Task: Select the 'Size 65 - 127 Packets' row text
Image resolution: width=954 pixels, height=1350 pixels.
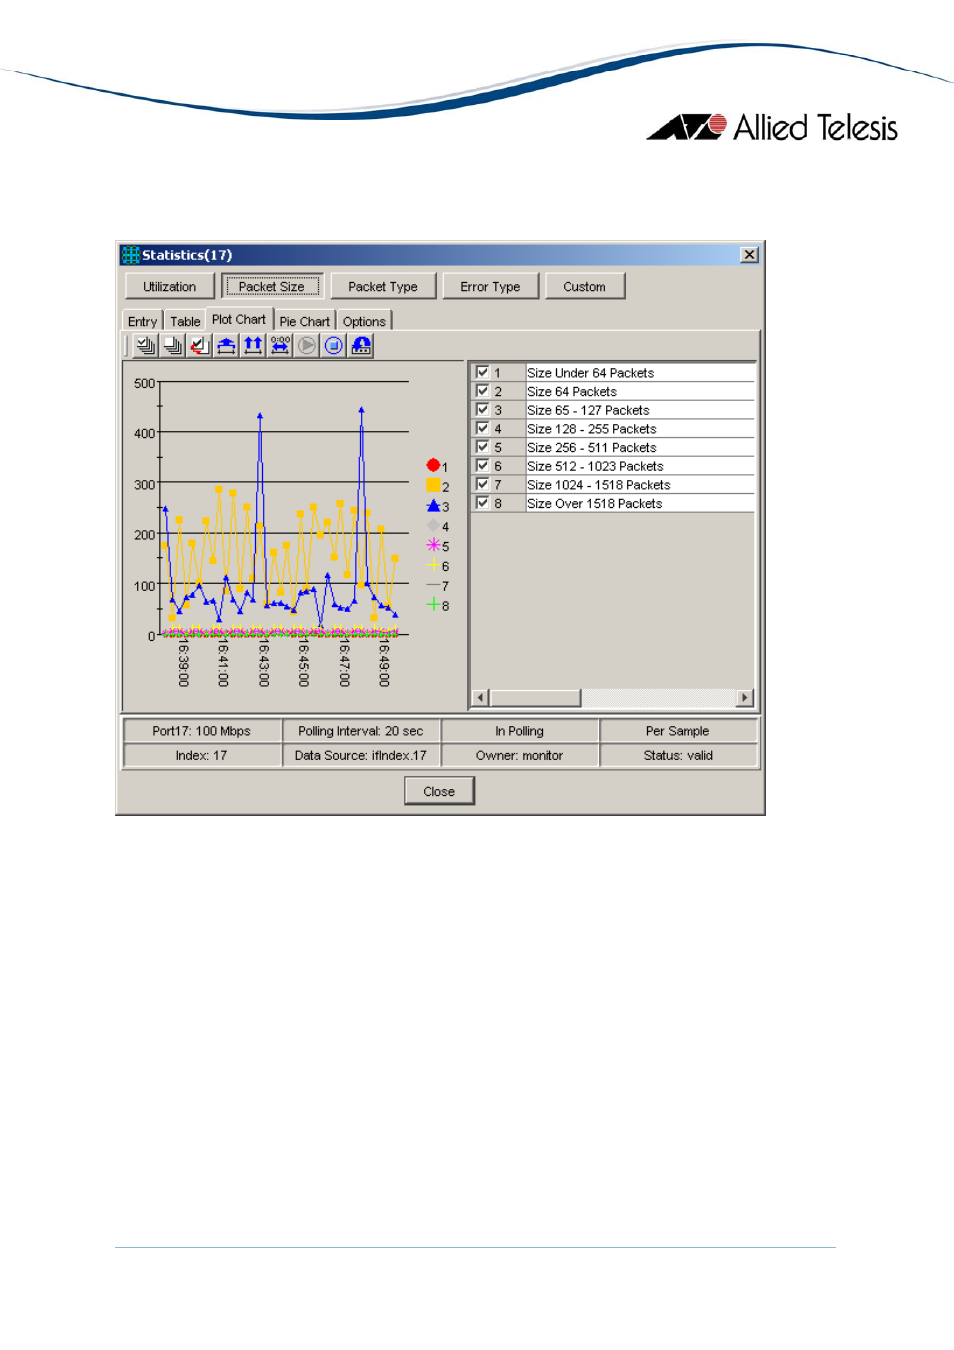Action: (x=588, y=410)
